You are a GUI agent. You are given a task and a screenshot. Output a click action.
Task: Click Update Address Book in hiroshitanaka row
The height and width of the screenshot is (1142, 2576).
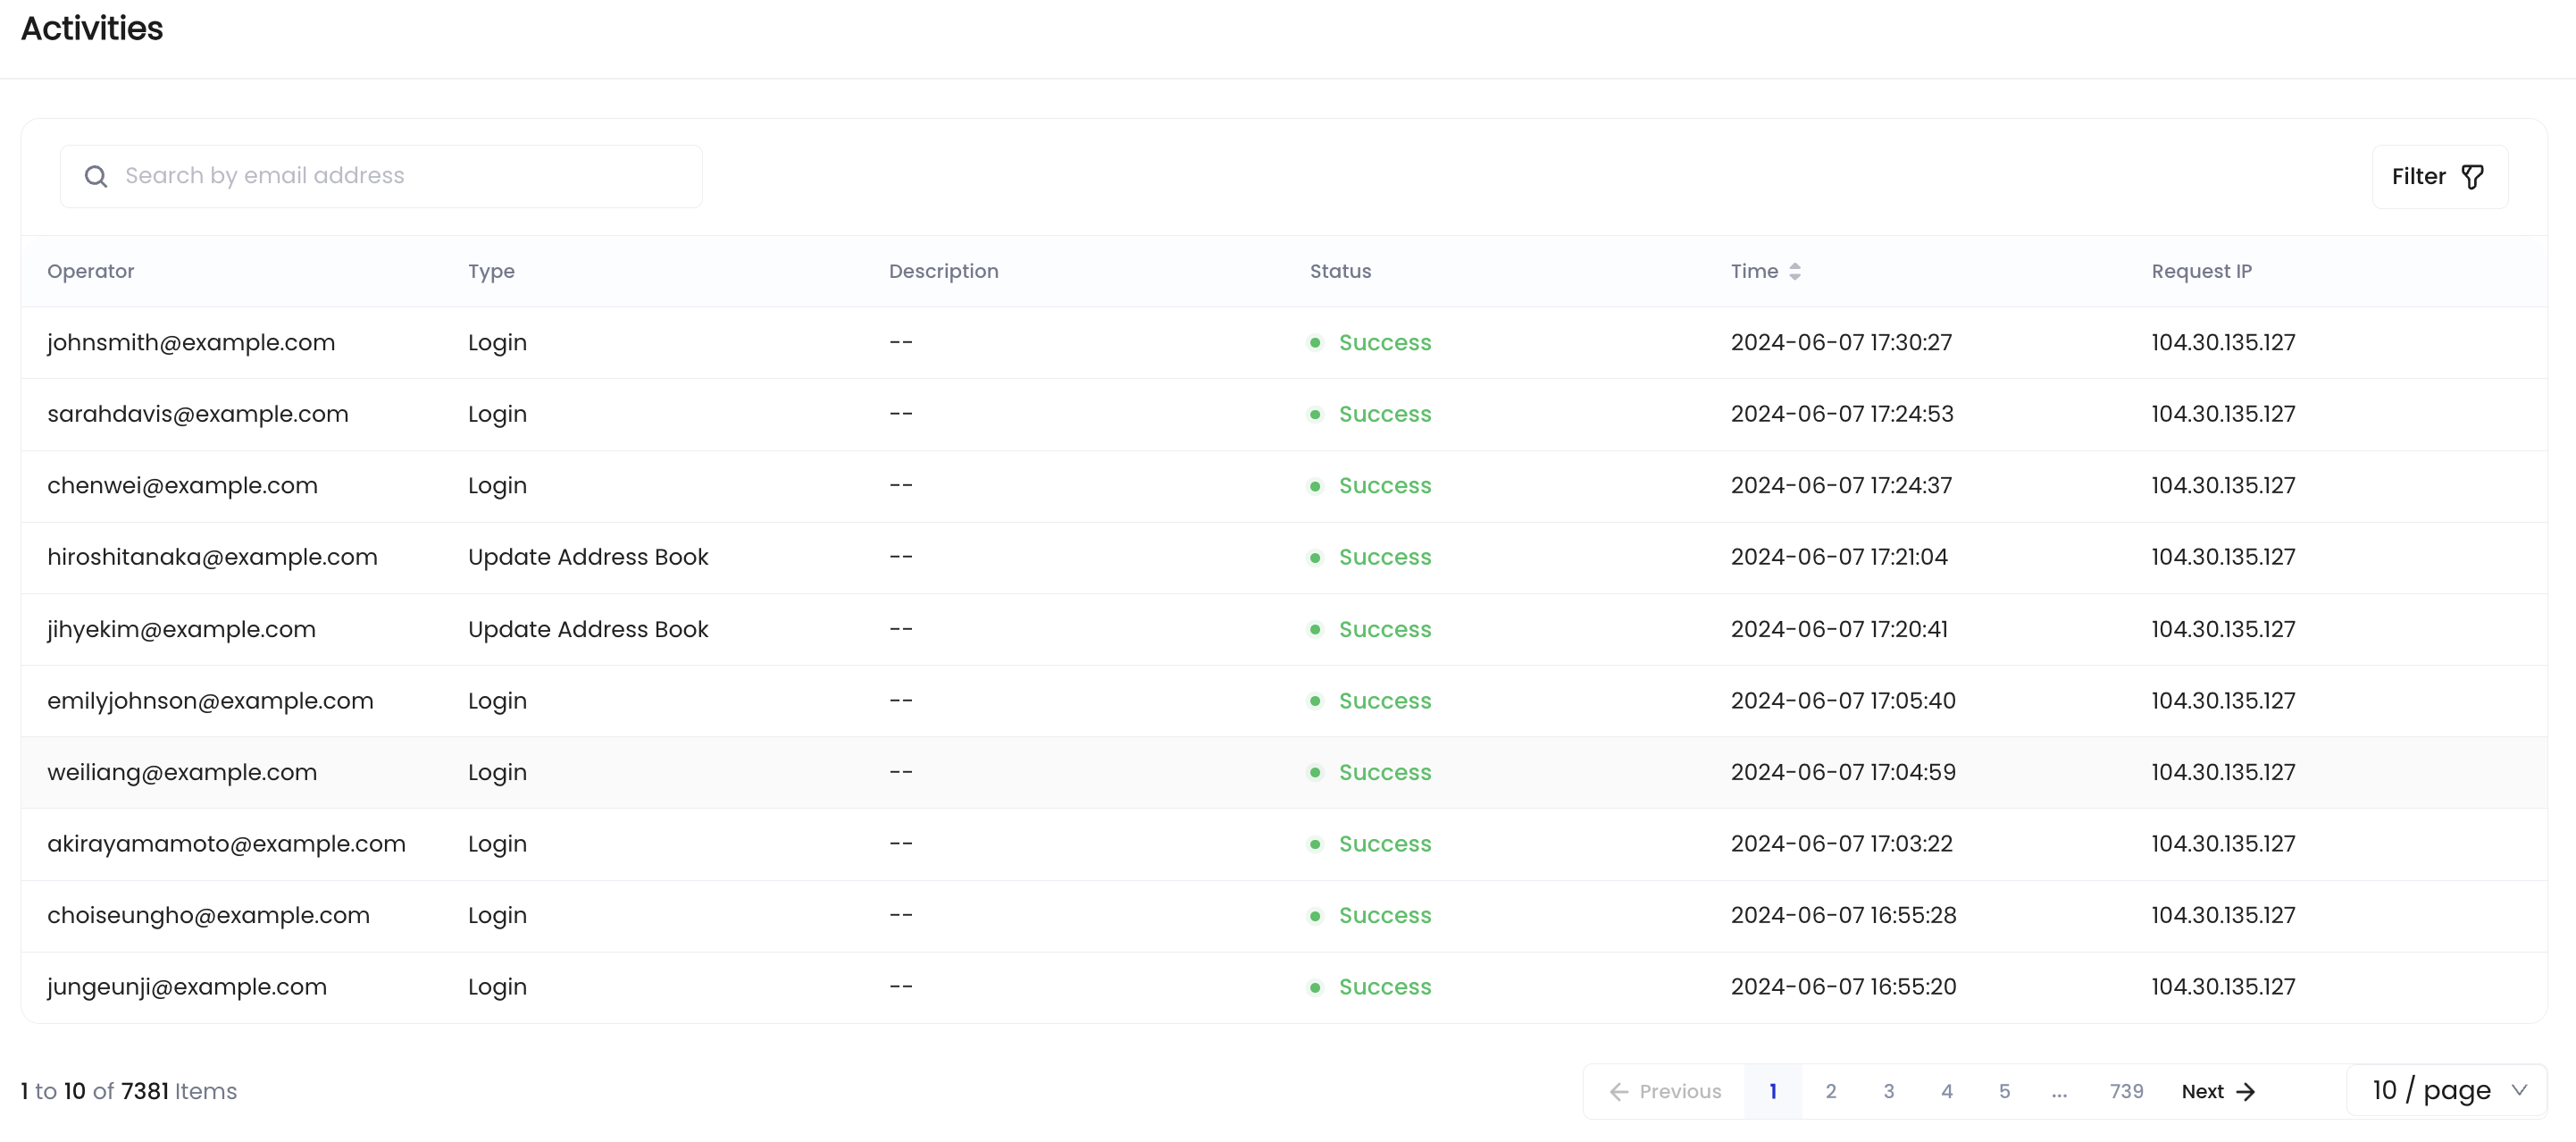coord(588,558)
